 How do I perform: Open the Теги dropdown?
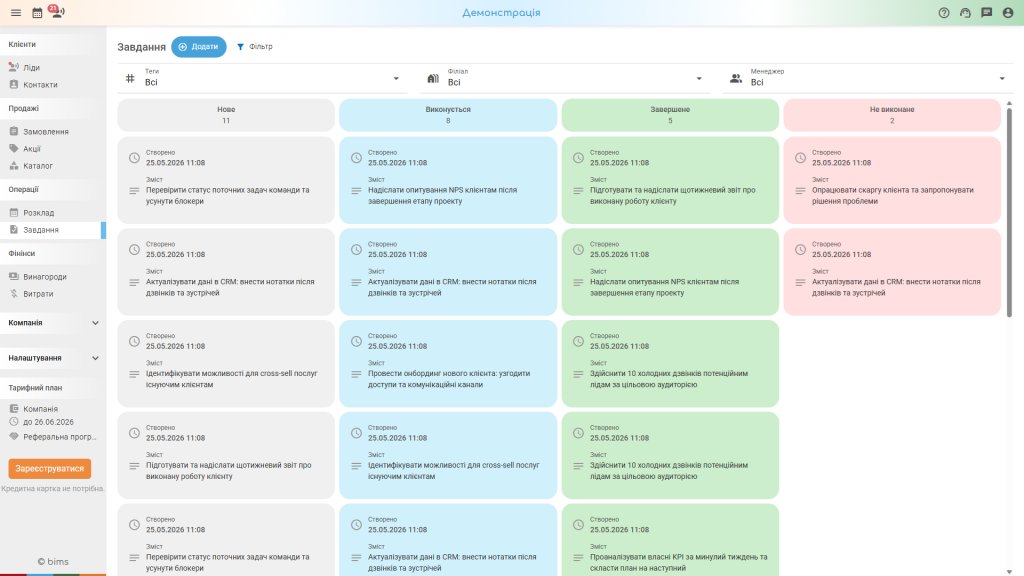pos(262,78)
